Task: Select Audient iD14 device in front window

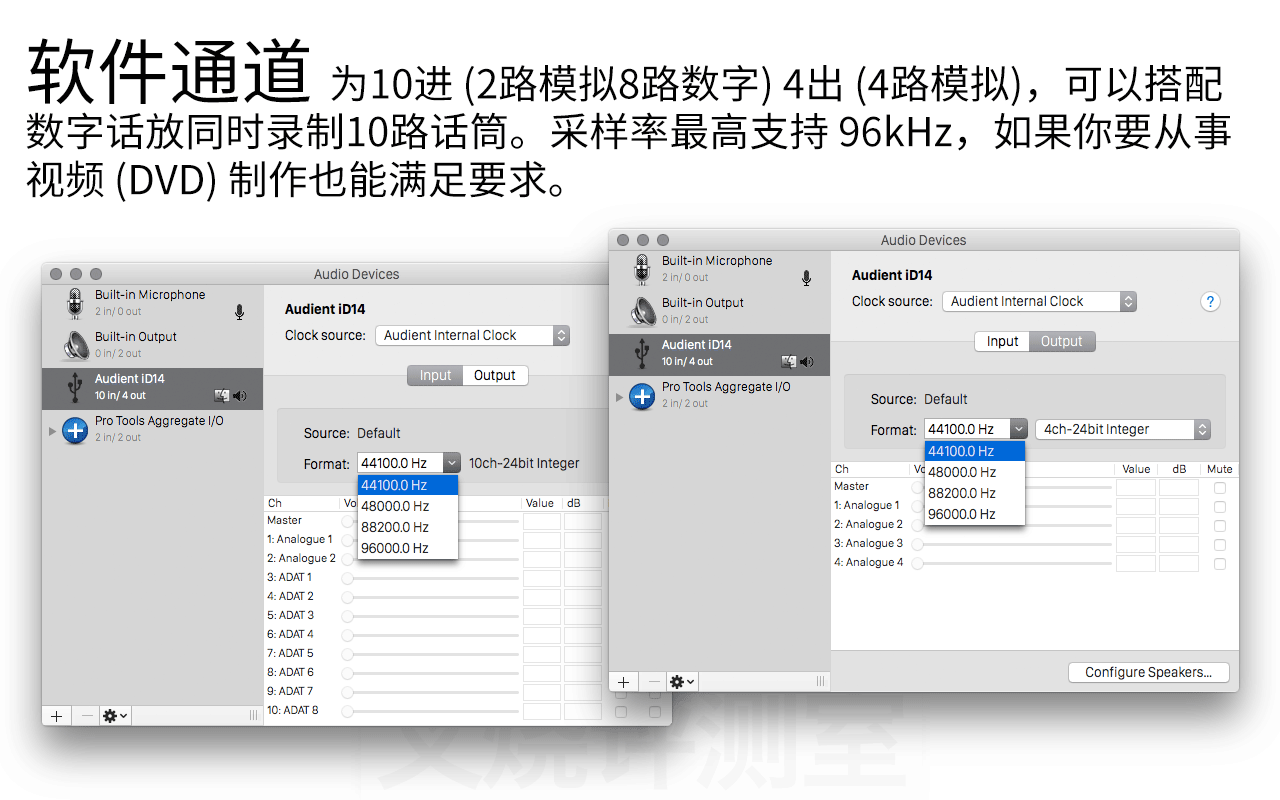Action: tap(720, 354)
